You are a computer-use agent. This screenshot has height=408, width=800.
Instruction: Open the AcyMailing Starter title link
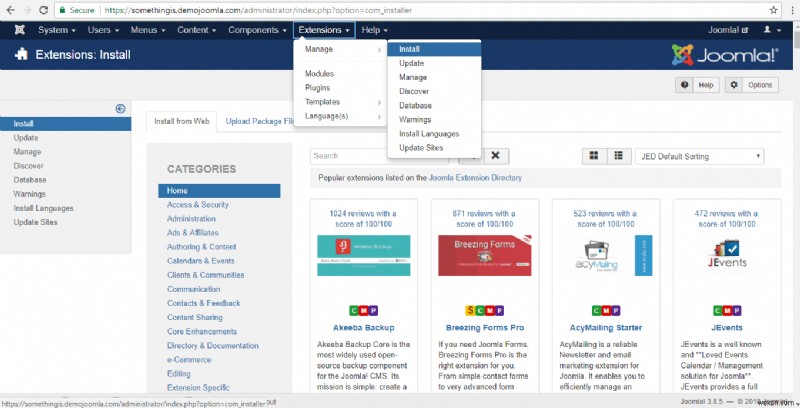point(606,328)
